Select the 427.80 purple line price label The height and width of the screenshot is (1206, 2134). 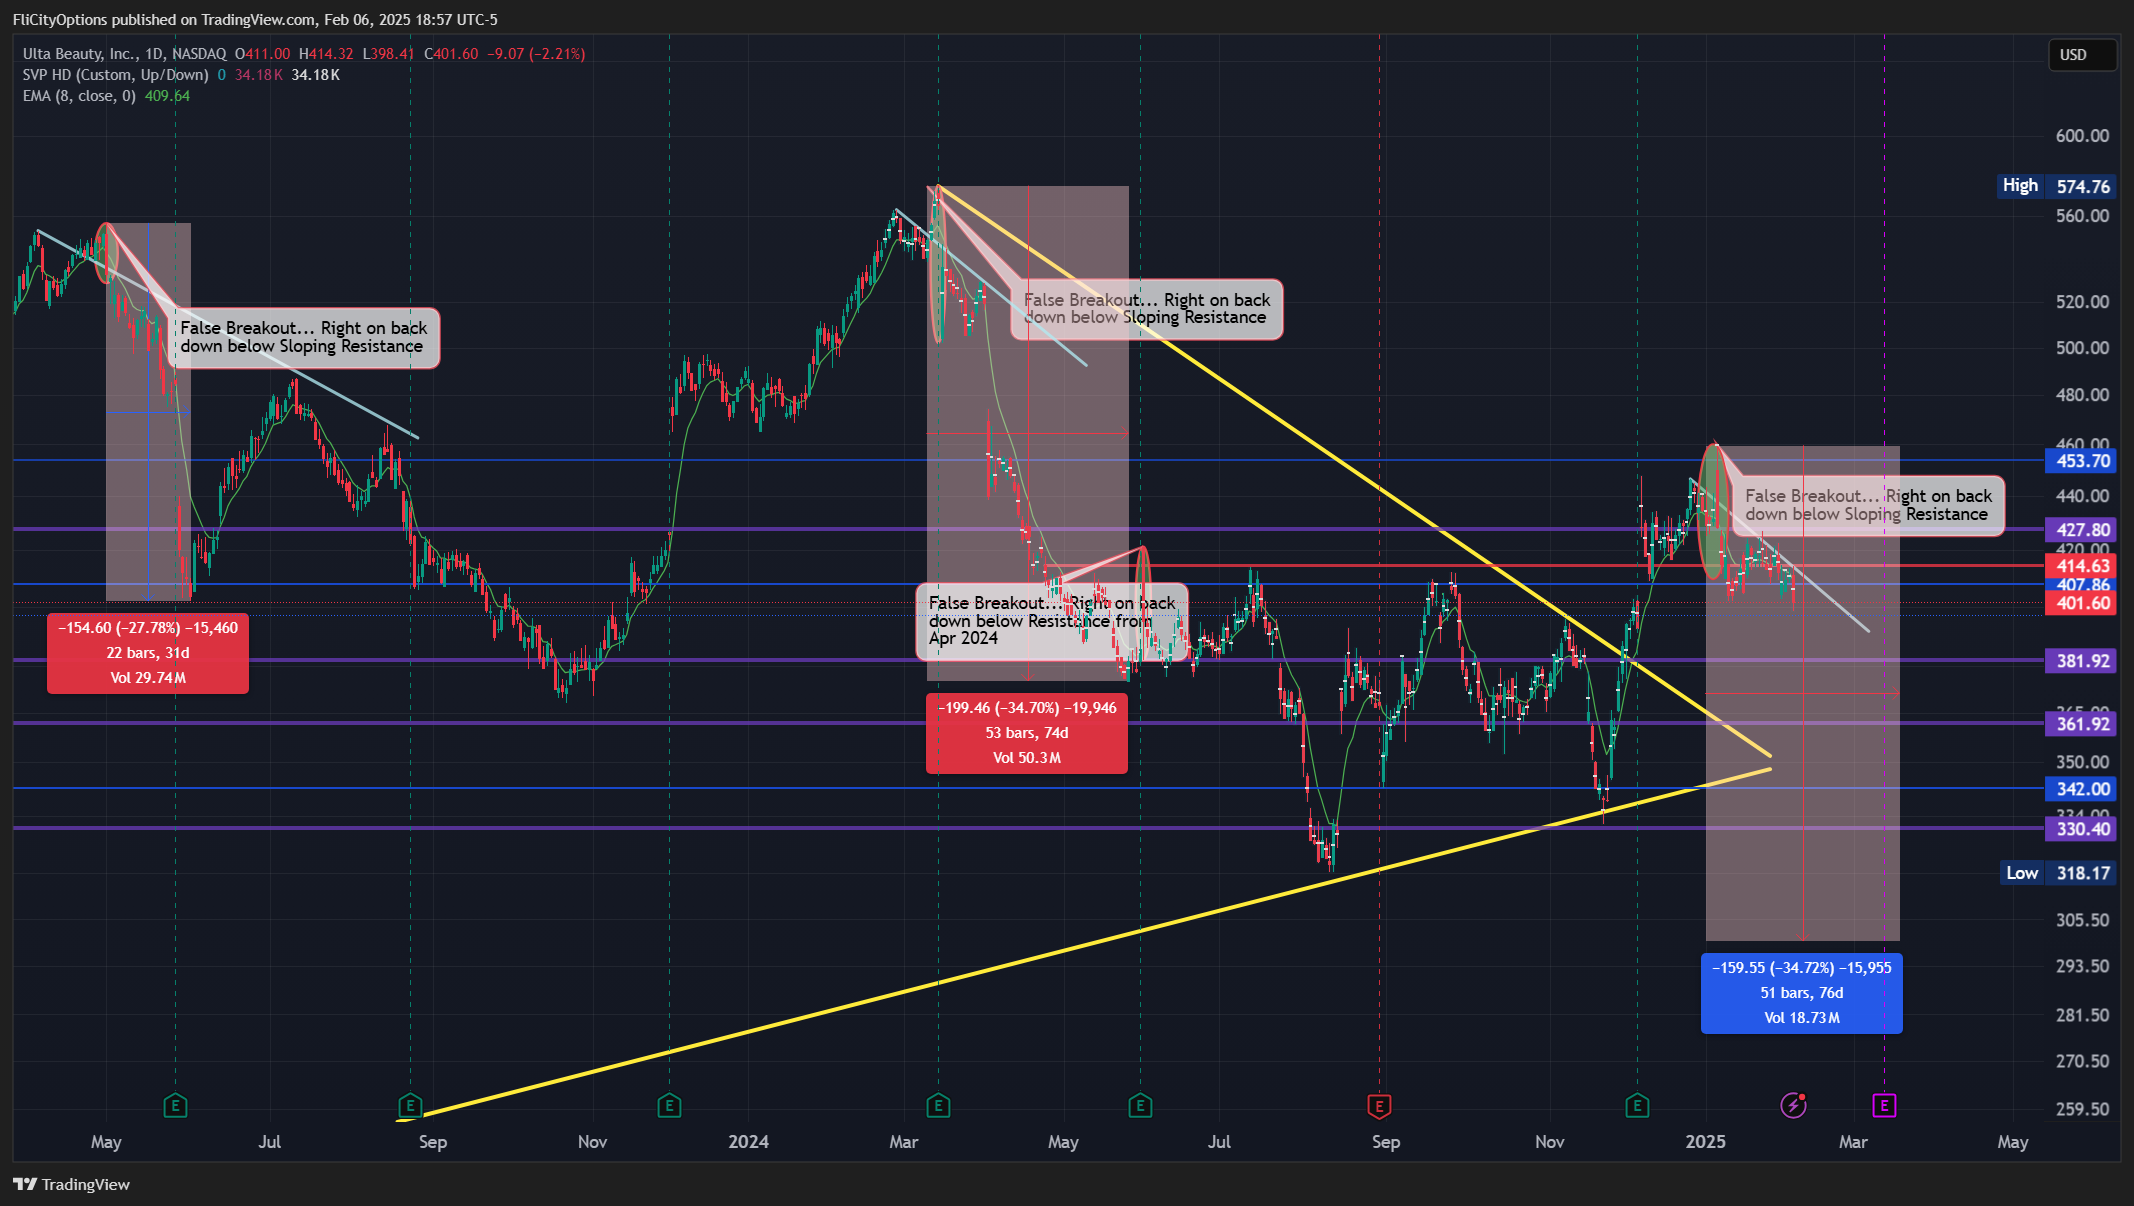pos(2081,530)
